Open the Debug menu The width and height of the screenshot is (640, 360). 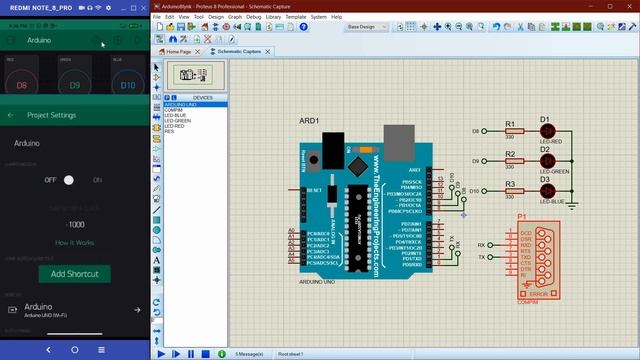[253, 17]
